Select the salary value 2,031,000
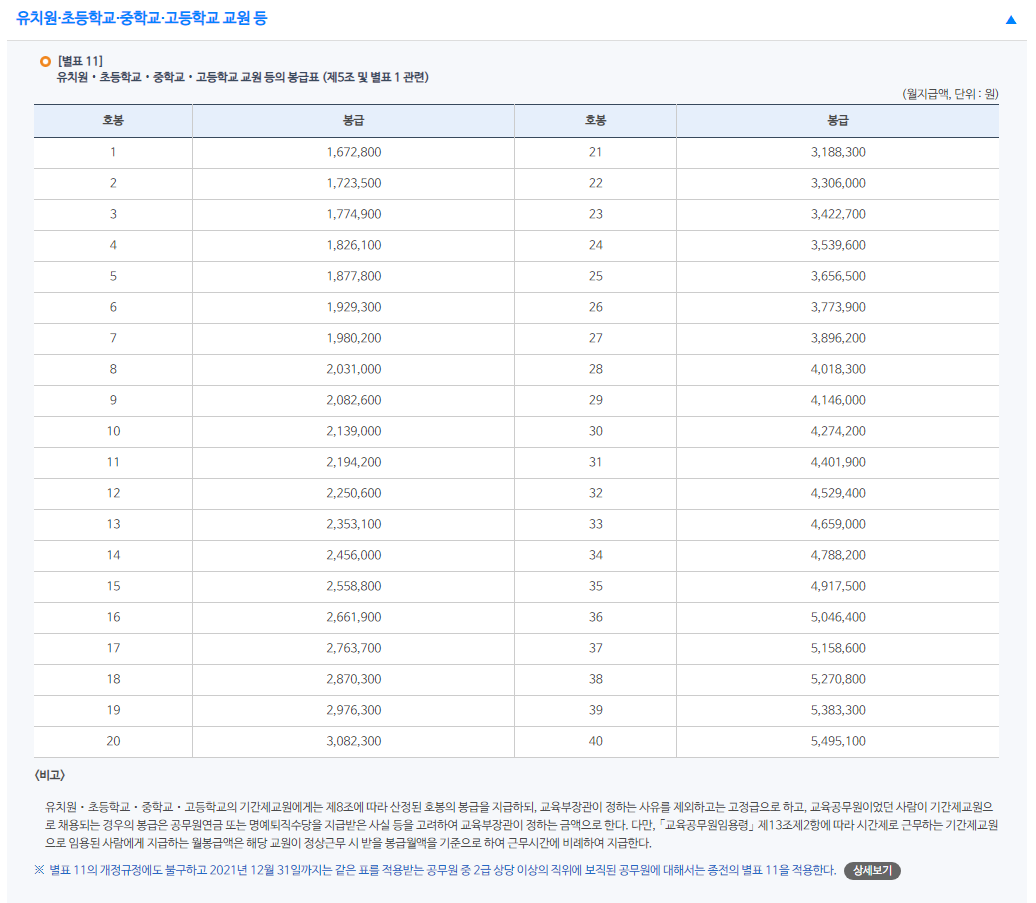The image size is (1036, 903). pos(353,369)
